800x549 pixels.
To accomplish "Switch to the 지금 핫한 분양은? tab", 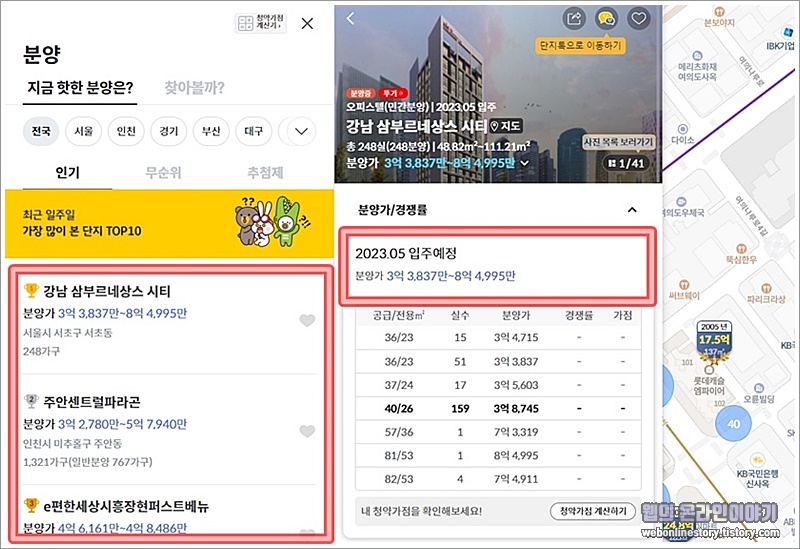I will pos(80,88).
